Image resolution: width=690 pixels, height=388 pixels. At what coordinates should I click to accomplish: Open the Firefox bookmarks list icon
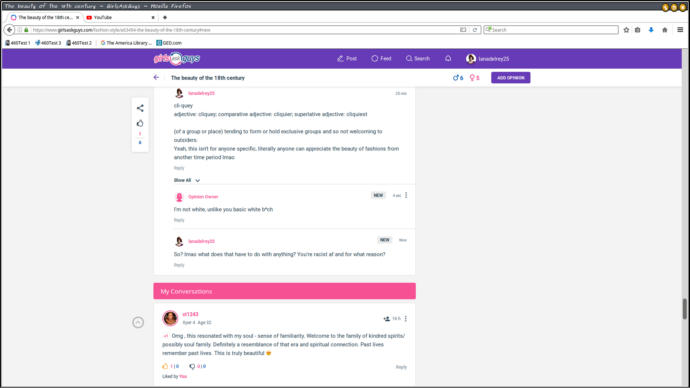click(638, 30)
